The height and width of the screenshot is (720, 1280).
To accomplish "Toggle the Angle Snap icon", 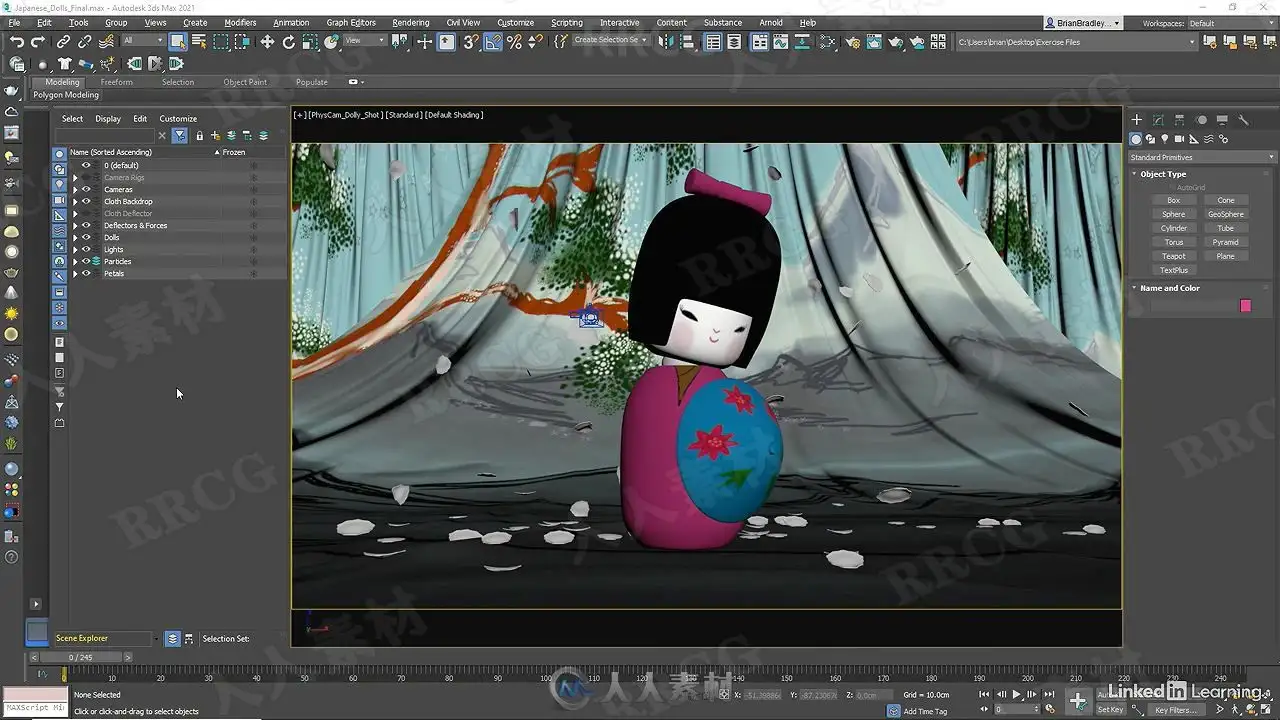I will click(493, 42).
